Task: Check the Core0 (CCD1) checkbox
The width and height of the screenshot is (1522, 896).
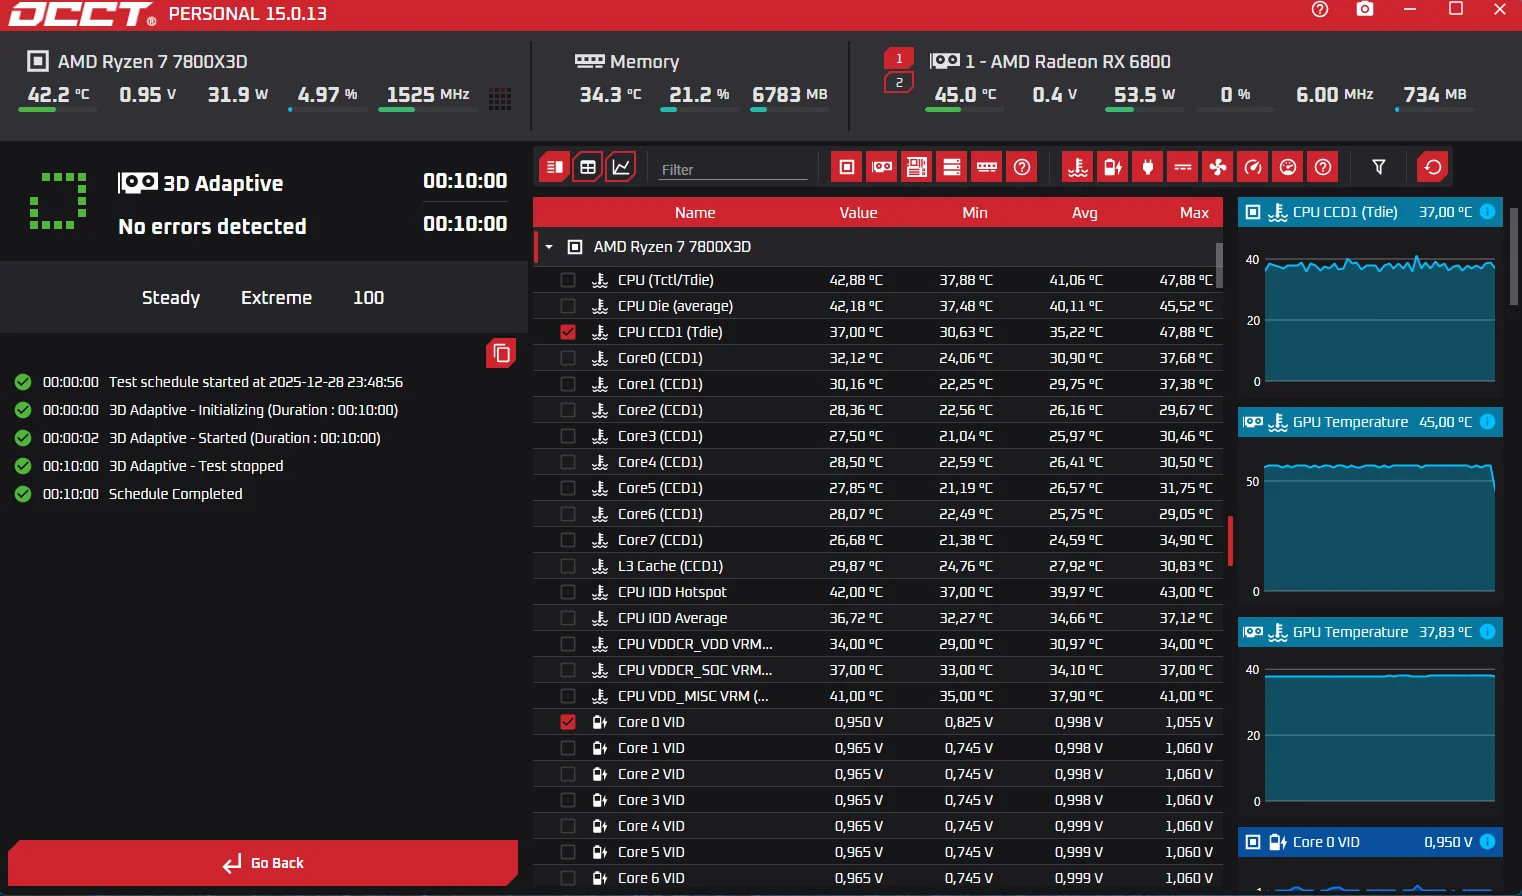Action: [568, 358]
